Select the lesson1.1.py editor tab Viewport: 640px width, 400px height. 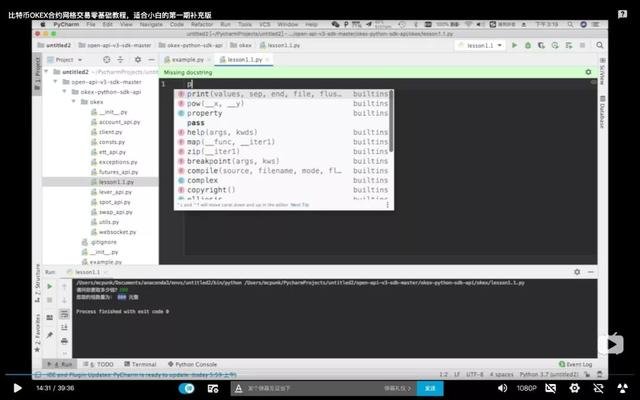244,60
